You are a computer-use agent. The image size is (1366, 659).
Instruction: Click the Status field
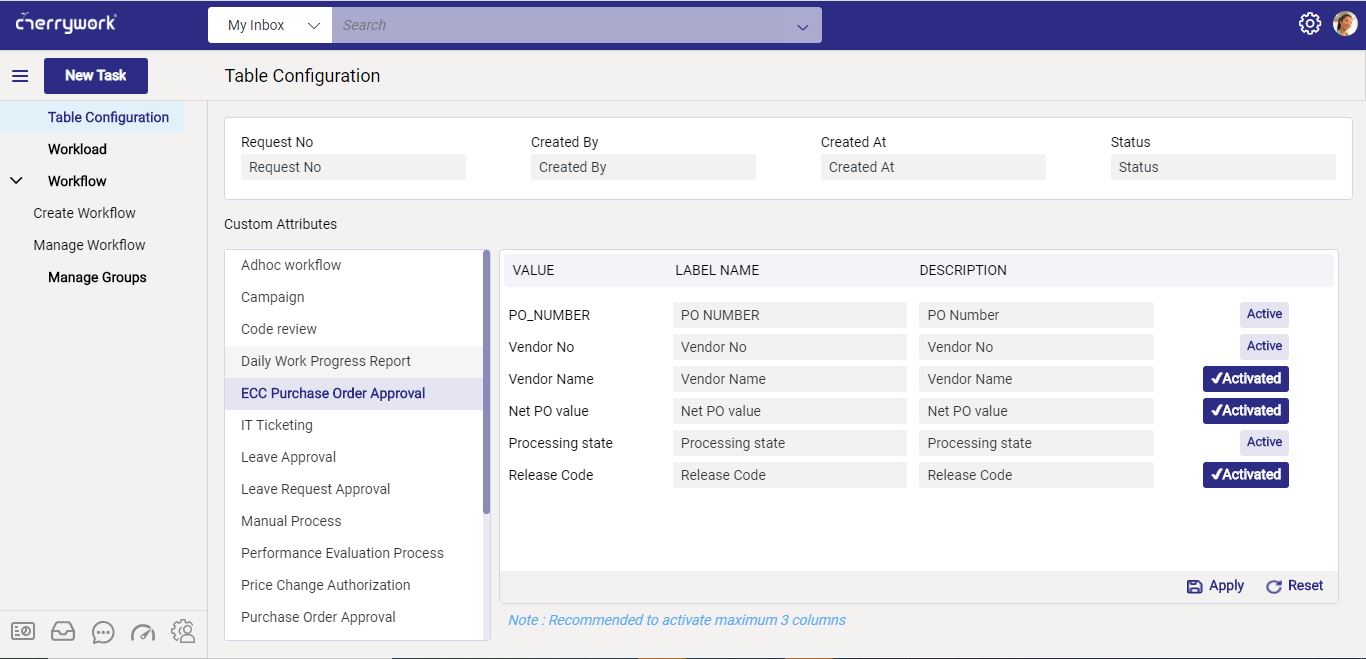[x=1223, y=167]
